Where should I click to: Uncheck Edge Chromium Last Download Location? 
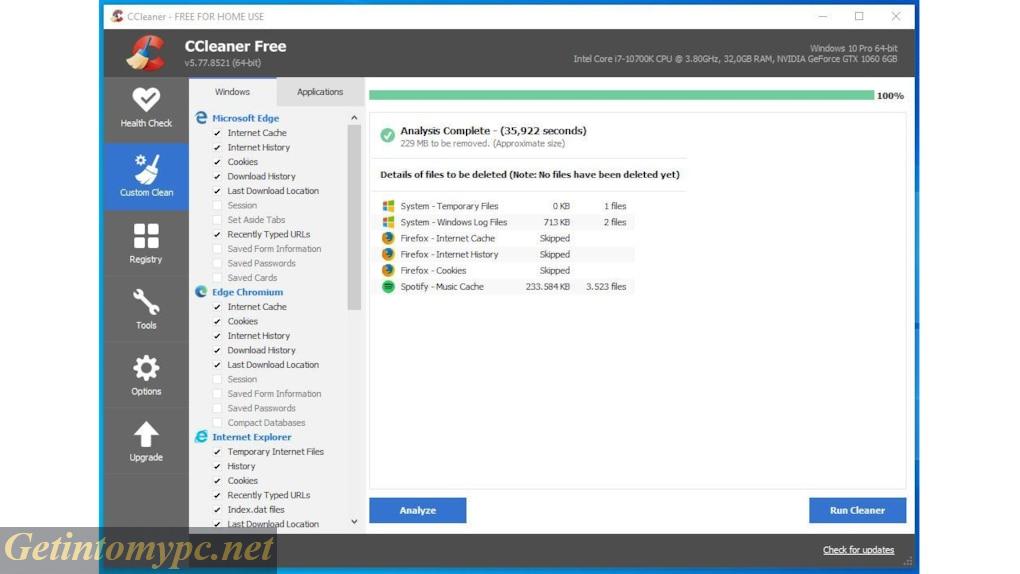[217, 365]
